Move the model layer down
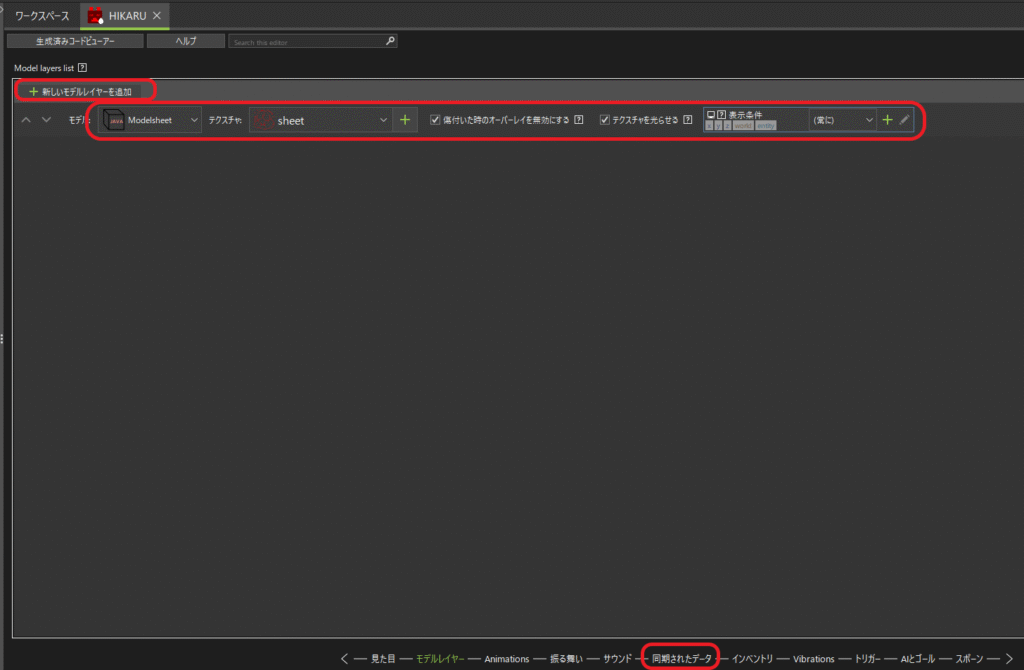1024x670 pixels. [x=46, y=120]
